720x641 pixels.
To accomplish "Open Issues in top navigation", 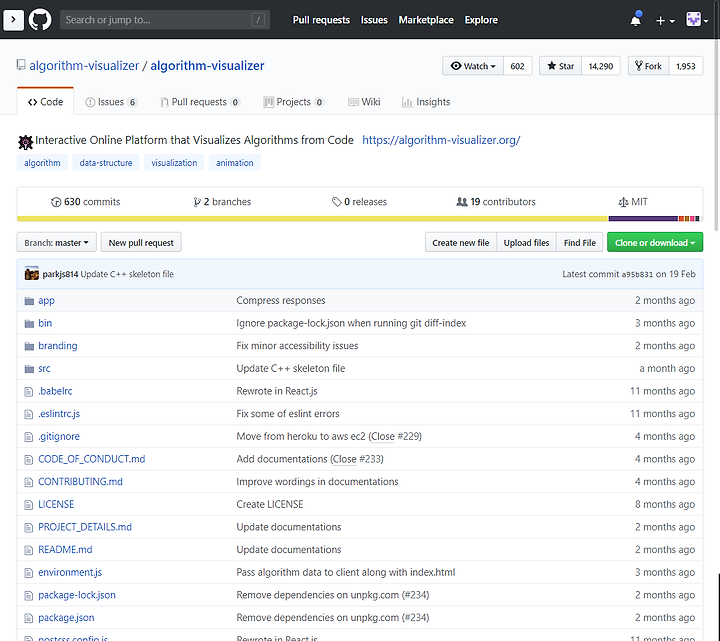I will click(x=374, y=20).
